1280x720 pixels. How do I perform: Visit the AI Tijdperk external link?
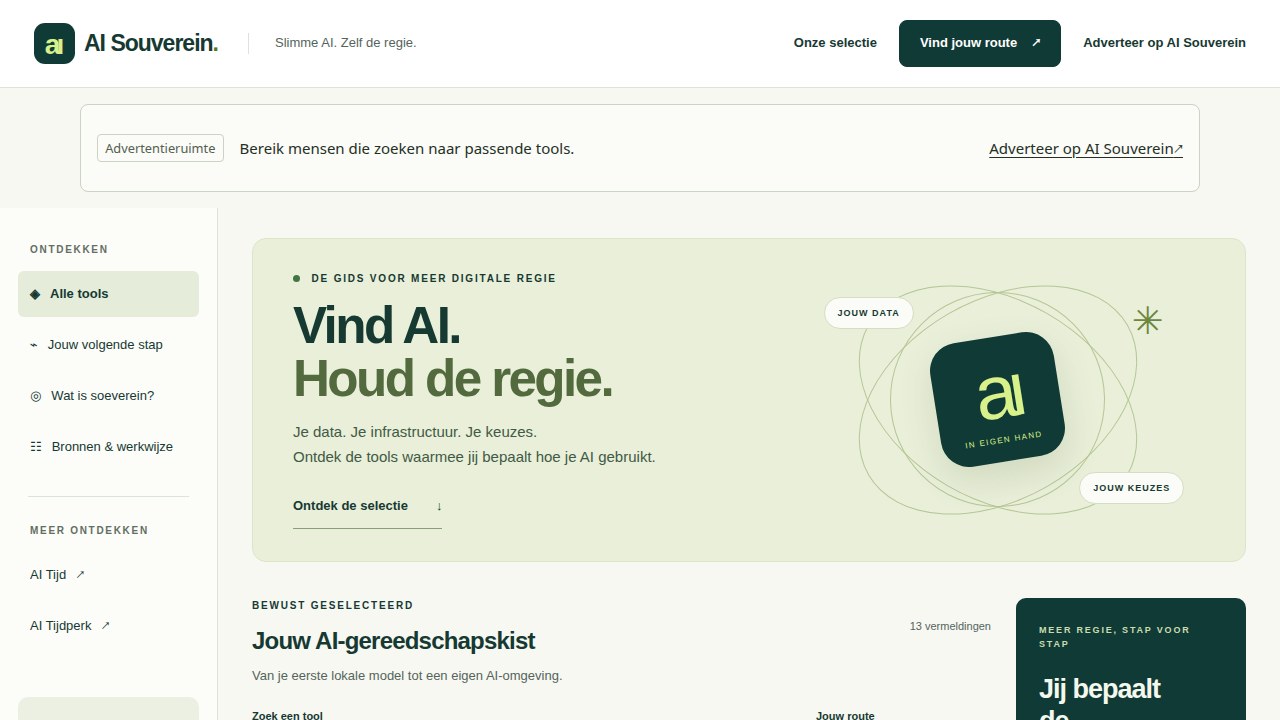(70, 626)
